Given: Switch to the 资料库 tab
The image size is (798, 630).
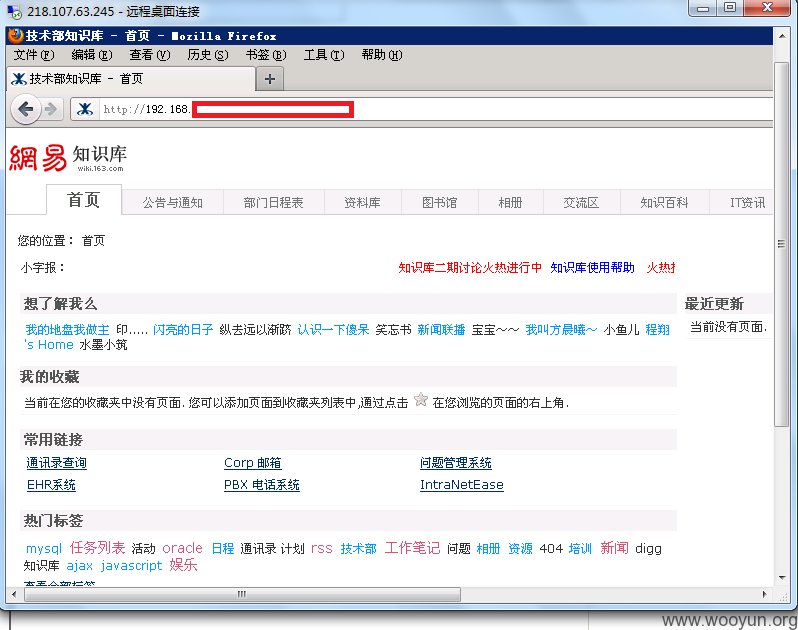Looking at the screenshot, I should (x=362, y=203).
